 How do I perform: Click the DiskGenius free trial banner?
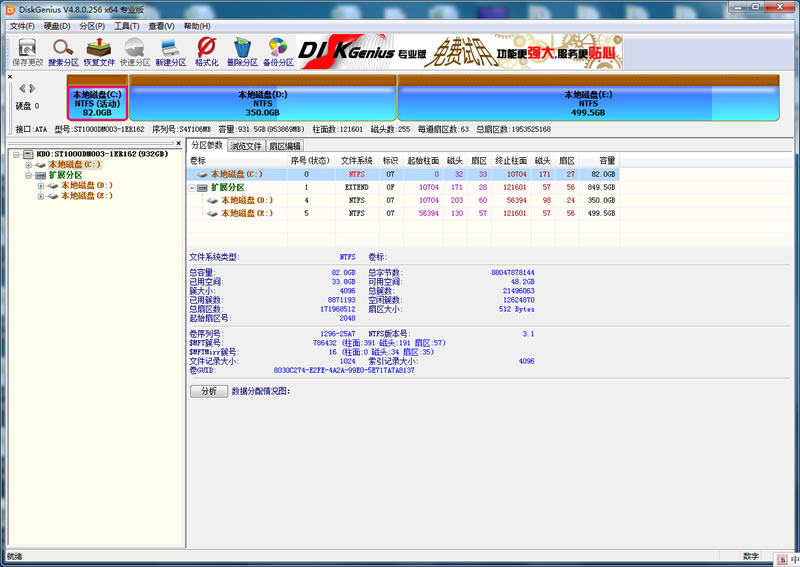coord(459,52)
